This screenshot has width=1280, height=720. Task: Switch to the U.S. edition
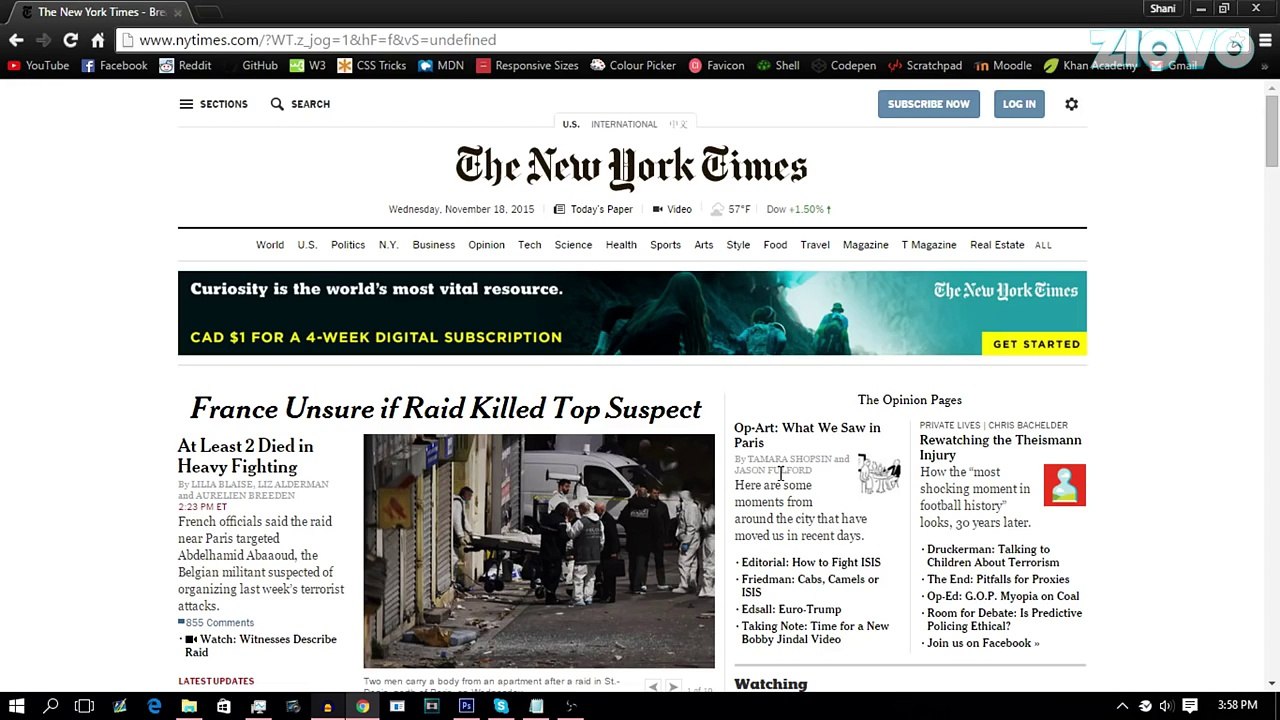point(571,124)
